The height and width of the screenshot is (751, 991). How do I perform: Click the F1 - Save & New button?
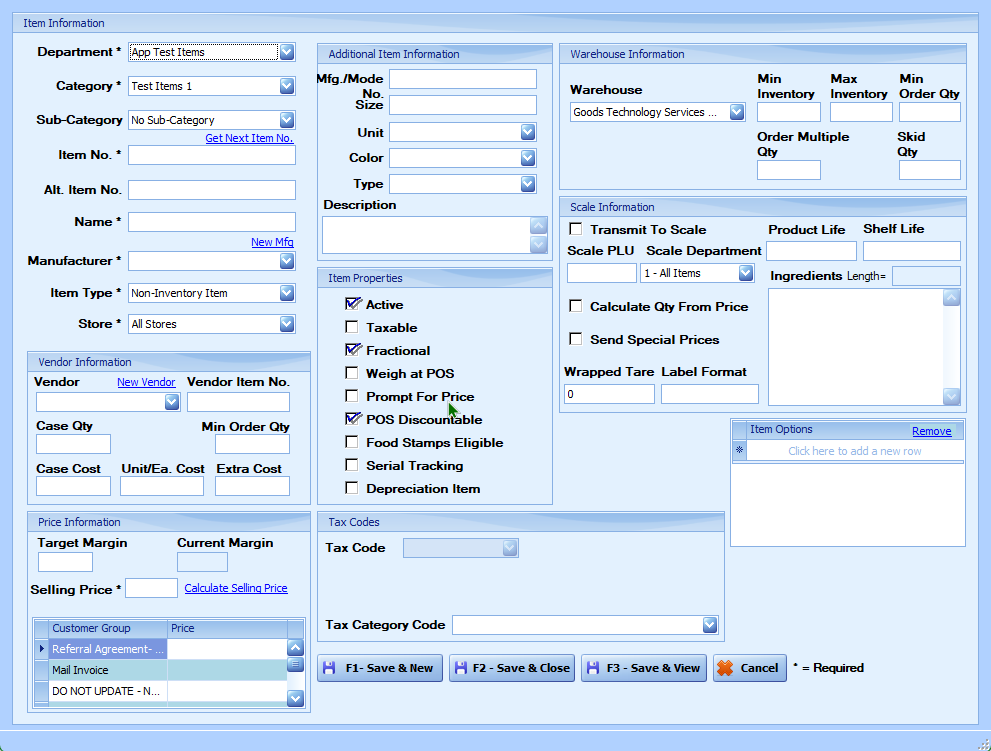(x=380, y=668)
